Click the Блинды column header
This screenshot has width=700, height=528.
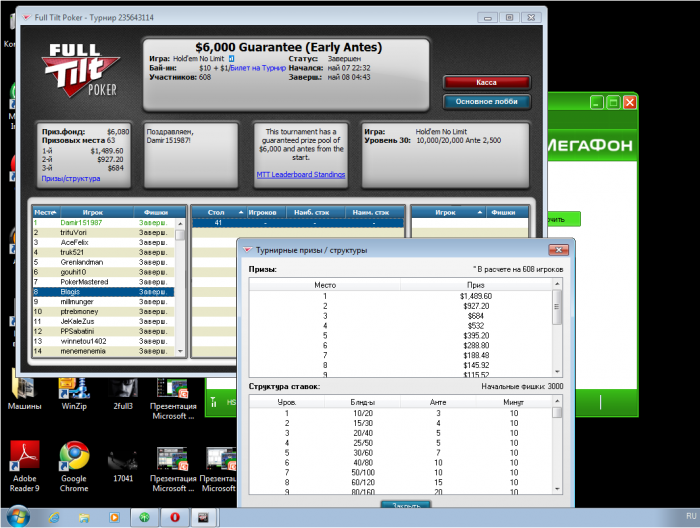coord(362,402)
